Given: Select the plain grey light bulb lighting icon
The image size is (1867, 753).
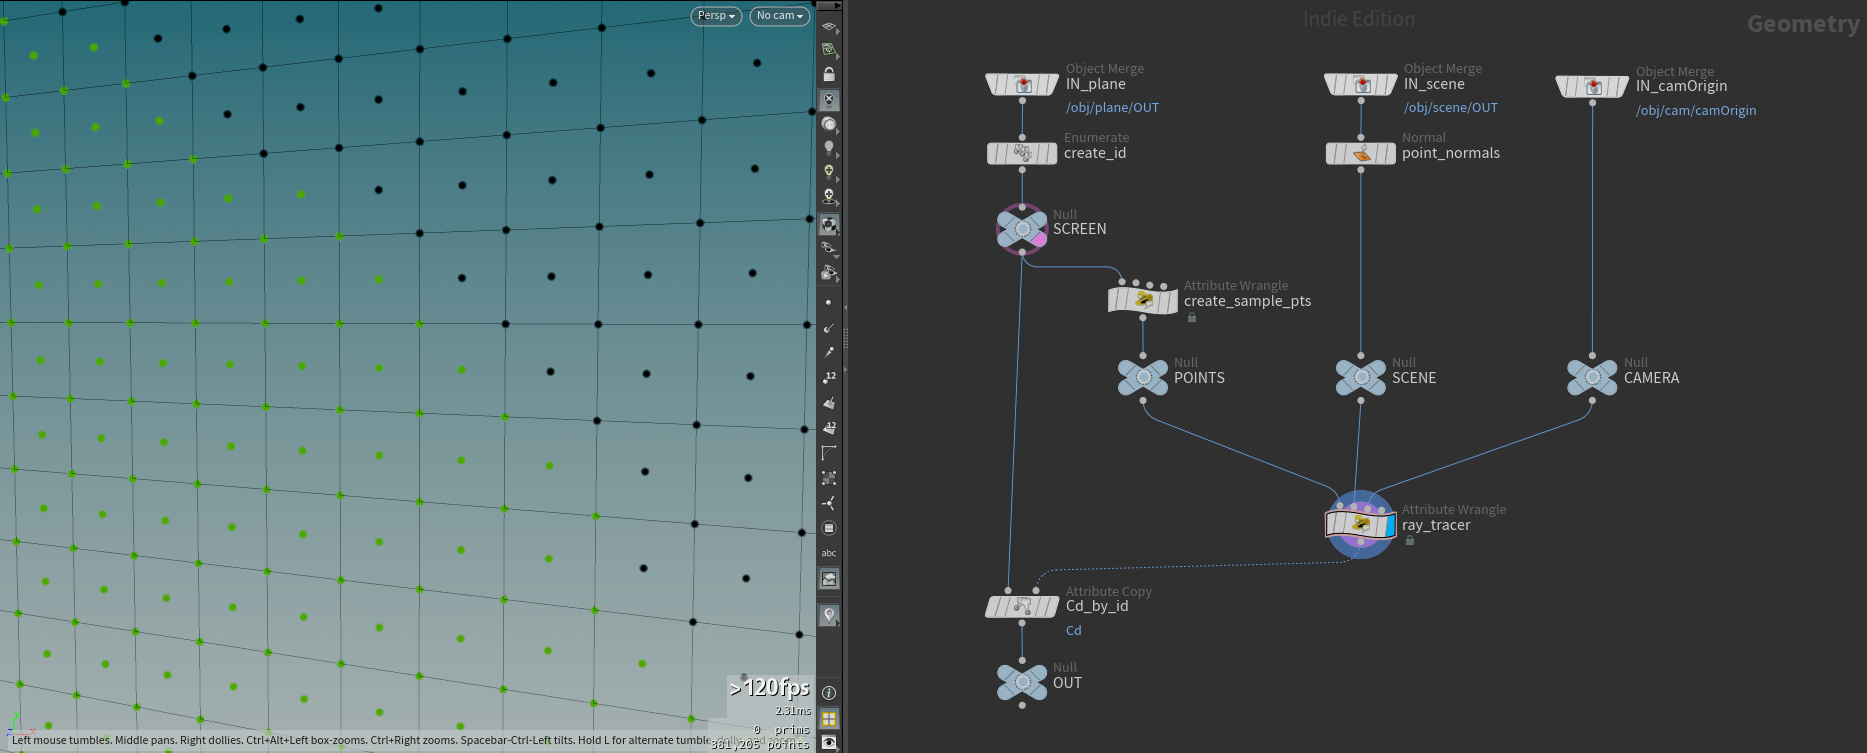Looking at the screenshot, I should [829, 148].
